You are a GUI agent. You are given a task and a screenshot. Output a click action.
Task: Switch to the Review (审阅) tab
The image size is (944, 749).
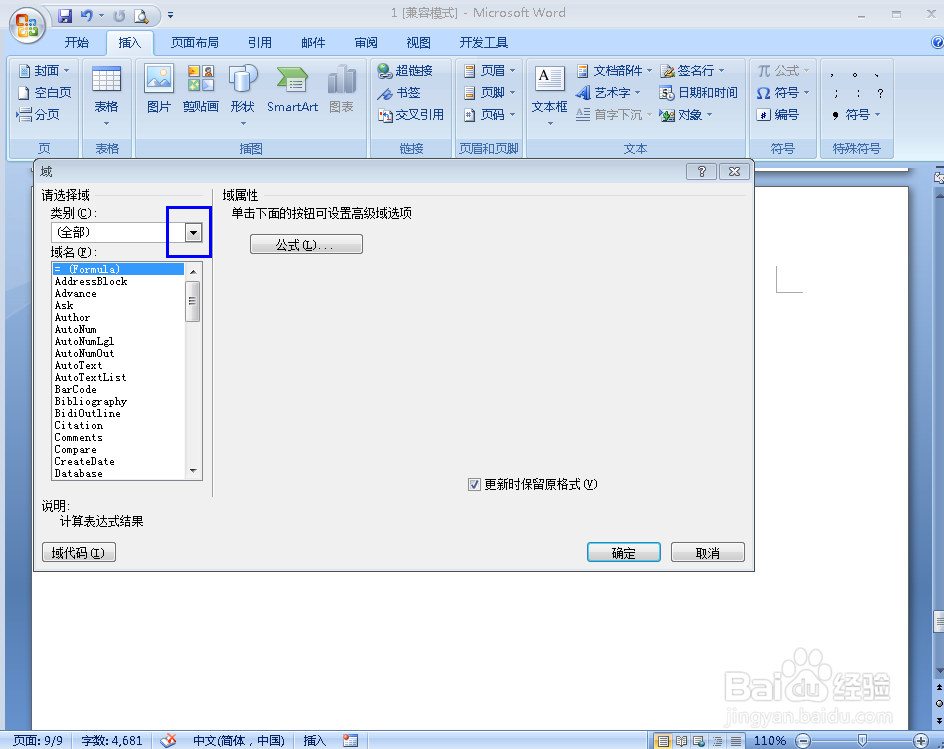click(x=366, y=43)
